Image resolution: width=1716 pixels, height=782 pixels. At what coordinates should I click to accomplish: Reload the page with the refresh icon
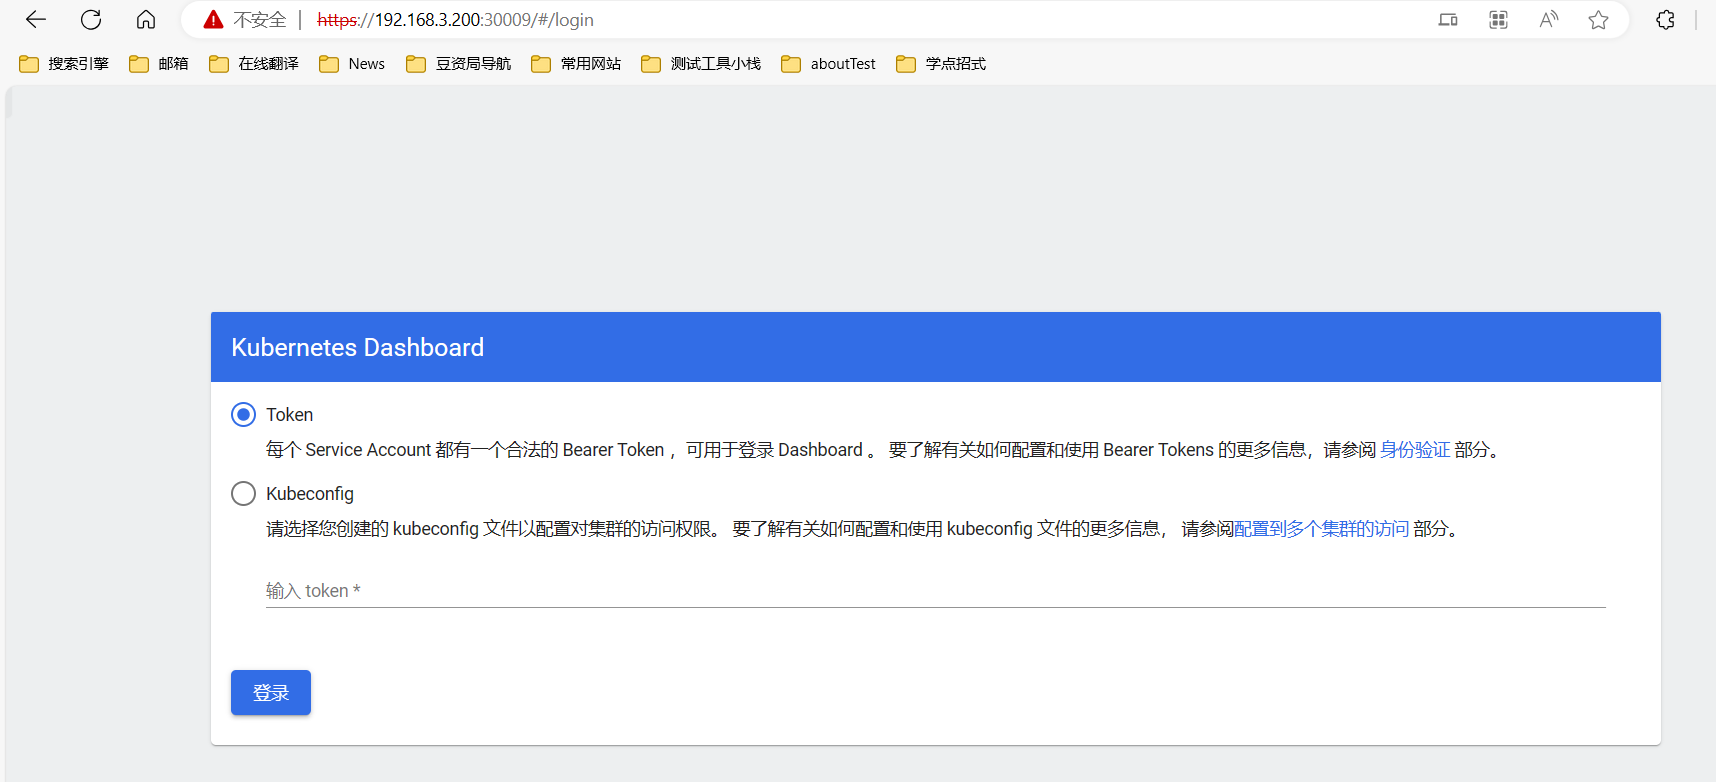[x=91, y=20]
